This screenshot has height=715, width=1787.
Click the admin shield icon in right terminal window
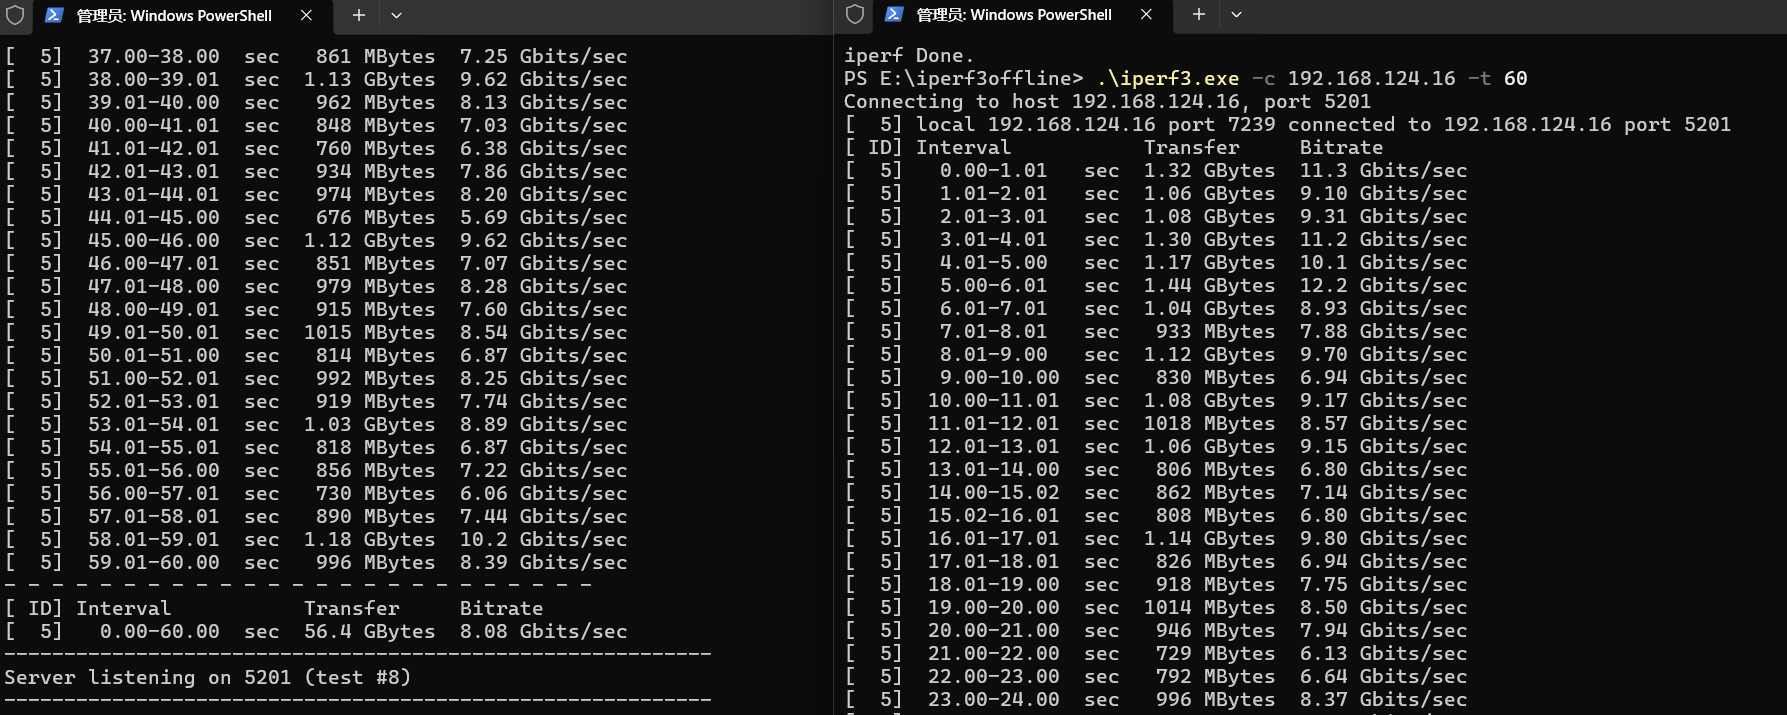pos(855,14)
